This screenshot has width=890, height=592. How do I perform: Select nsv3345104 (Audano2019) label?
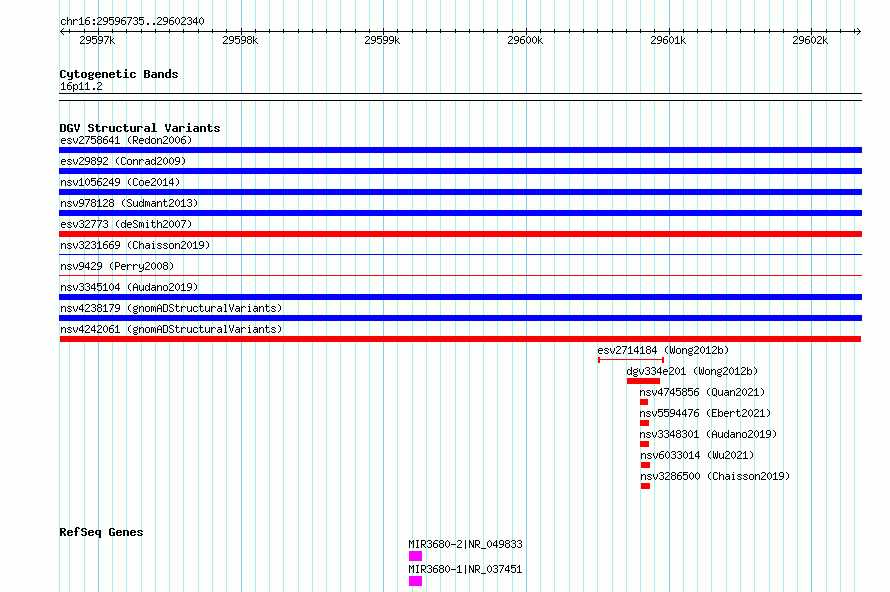(129, 287)
